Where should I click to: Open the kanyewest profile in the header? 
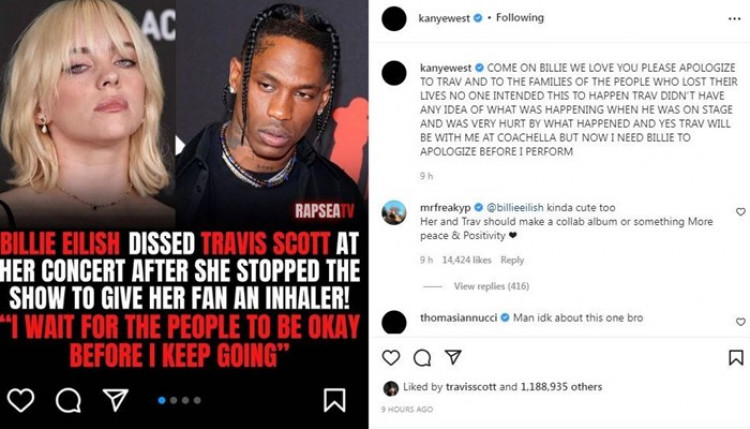pyautogui.click(x=444, y=18)
